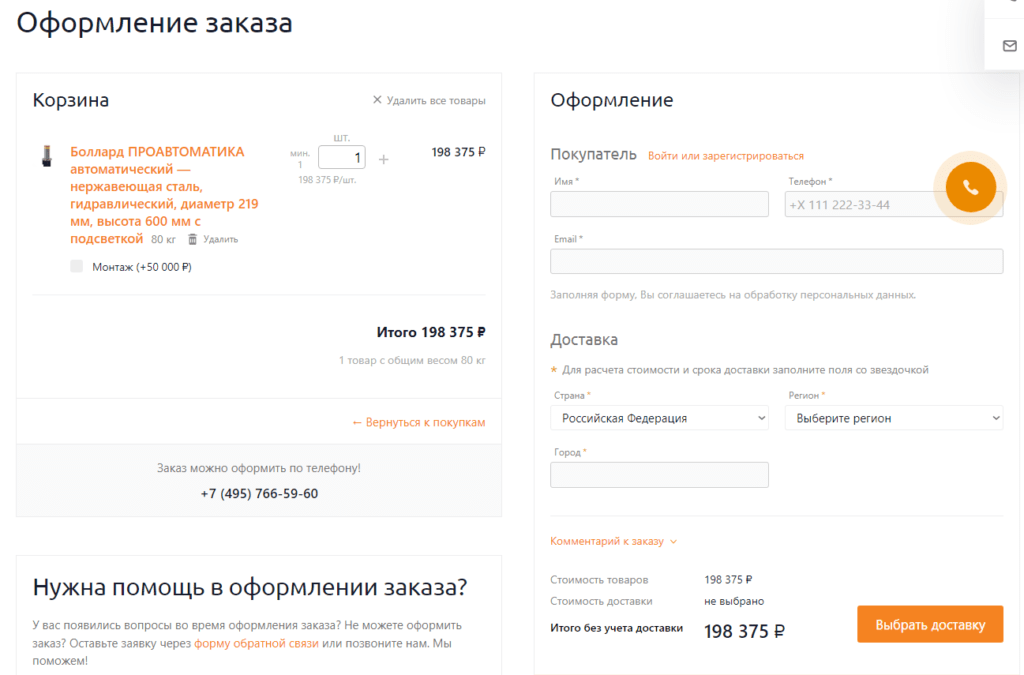
Task: Click the Выбрать доставку button
Action: click(x=930, y=625)
